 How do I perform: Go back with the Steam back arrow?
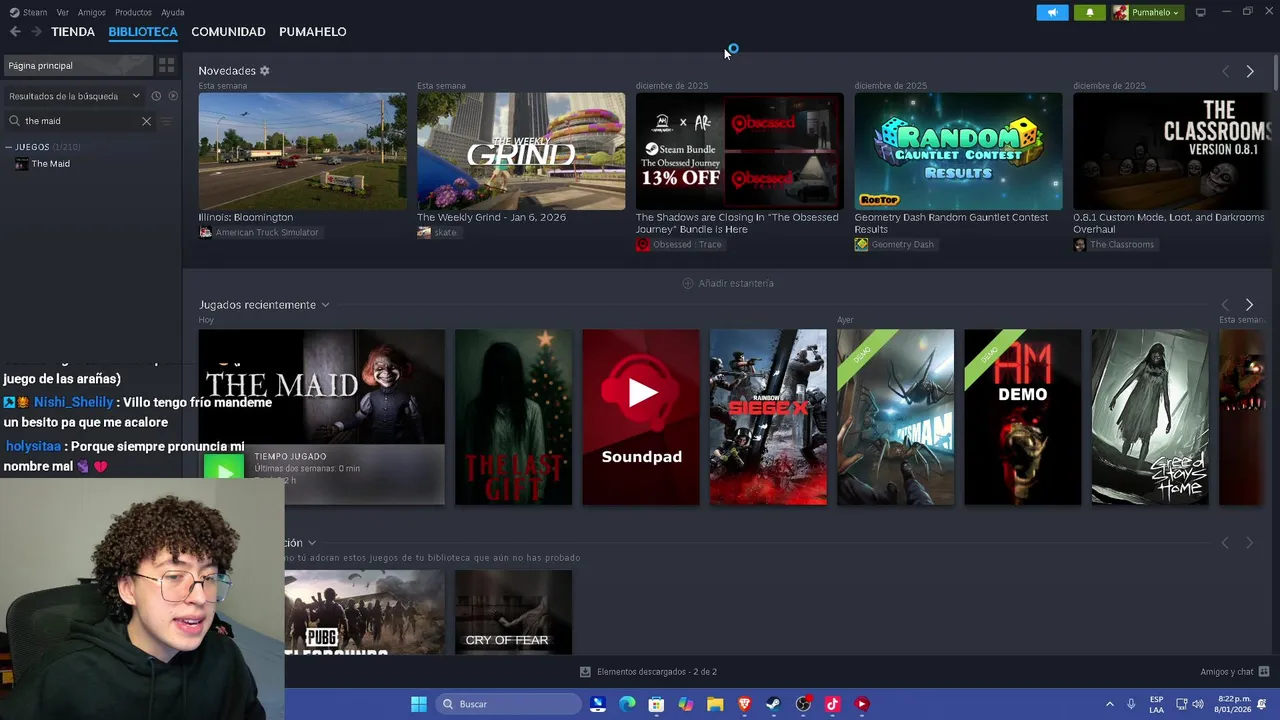coord(15,32)
